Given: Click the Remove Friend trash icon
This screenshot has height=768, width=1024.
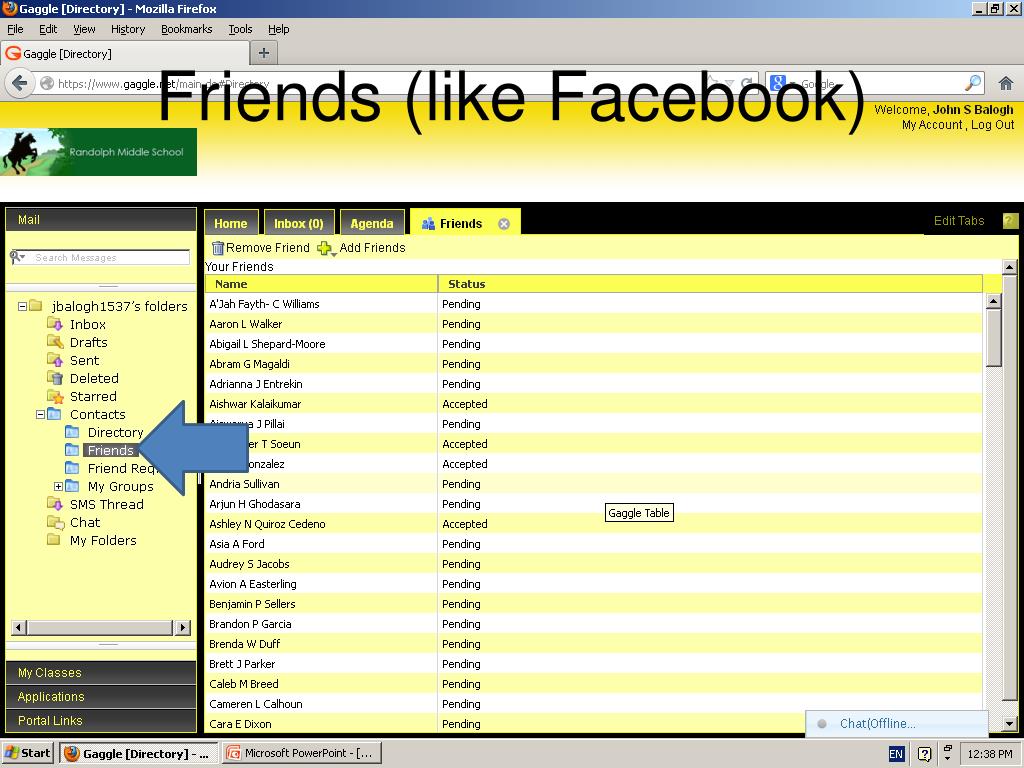Looking at the screenshot, I should pos(217,248).
